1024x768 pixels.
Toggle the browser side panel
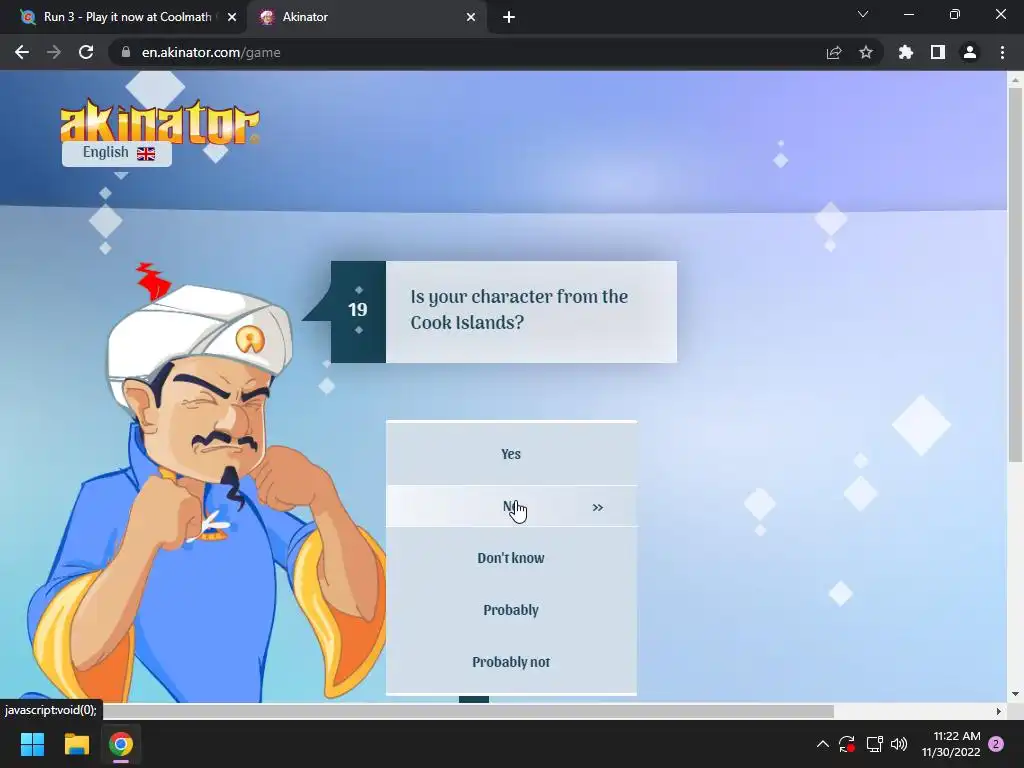tap(938, 52)
